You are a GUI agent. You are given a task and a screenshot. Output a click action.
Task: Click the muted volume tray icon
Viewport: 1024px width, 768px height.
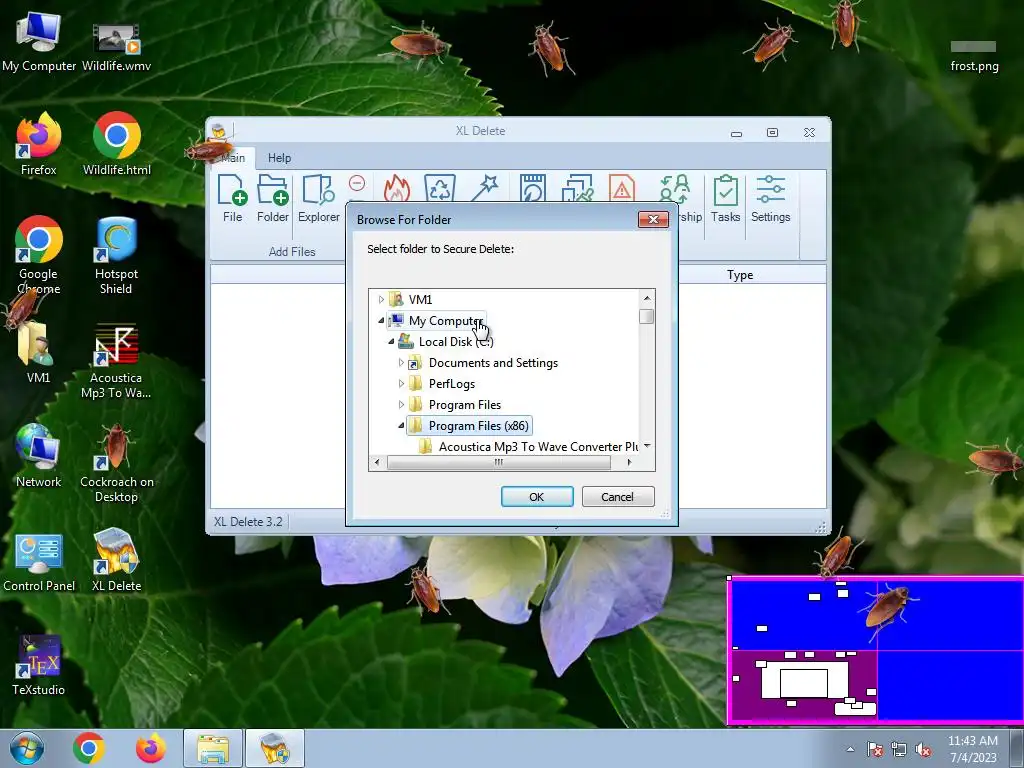click(x=923, y=750)
